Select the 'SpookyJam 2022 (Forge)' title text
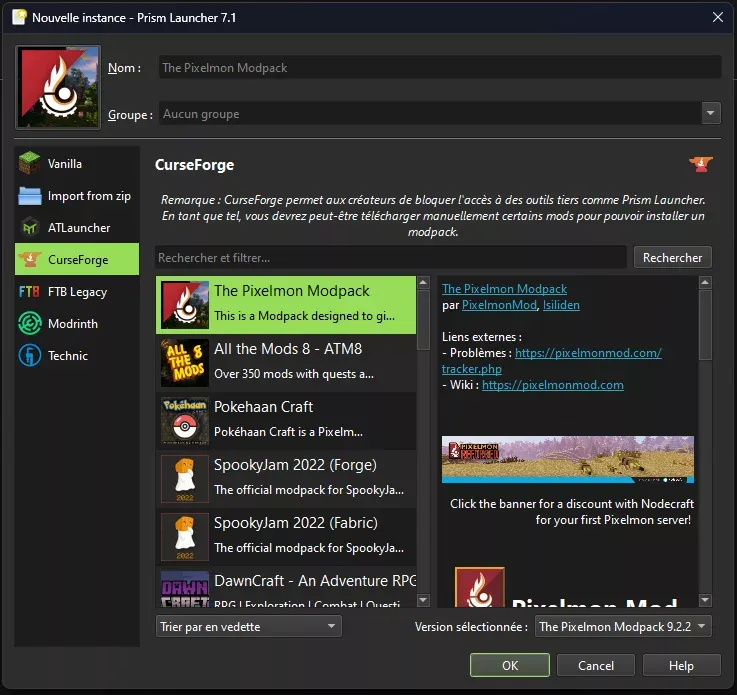Screen dimensions: 737x695 click(295, 465)
